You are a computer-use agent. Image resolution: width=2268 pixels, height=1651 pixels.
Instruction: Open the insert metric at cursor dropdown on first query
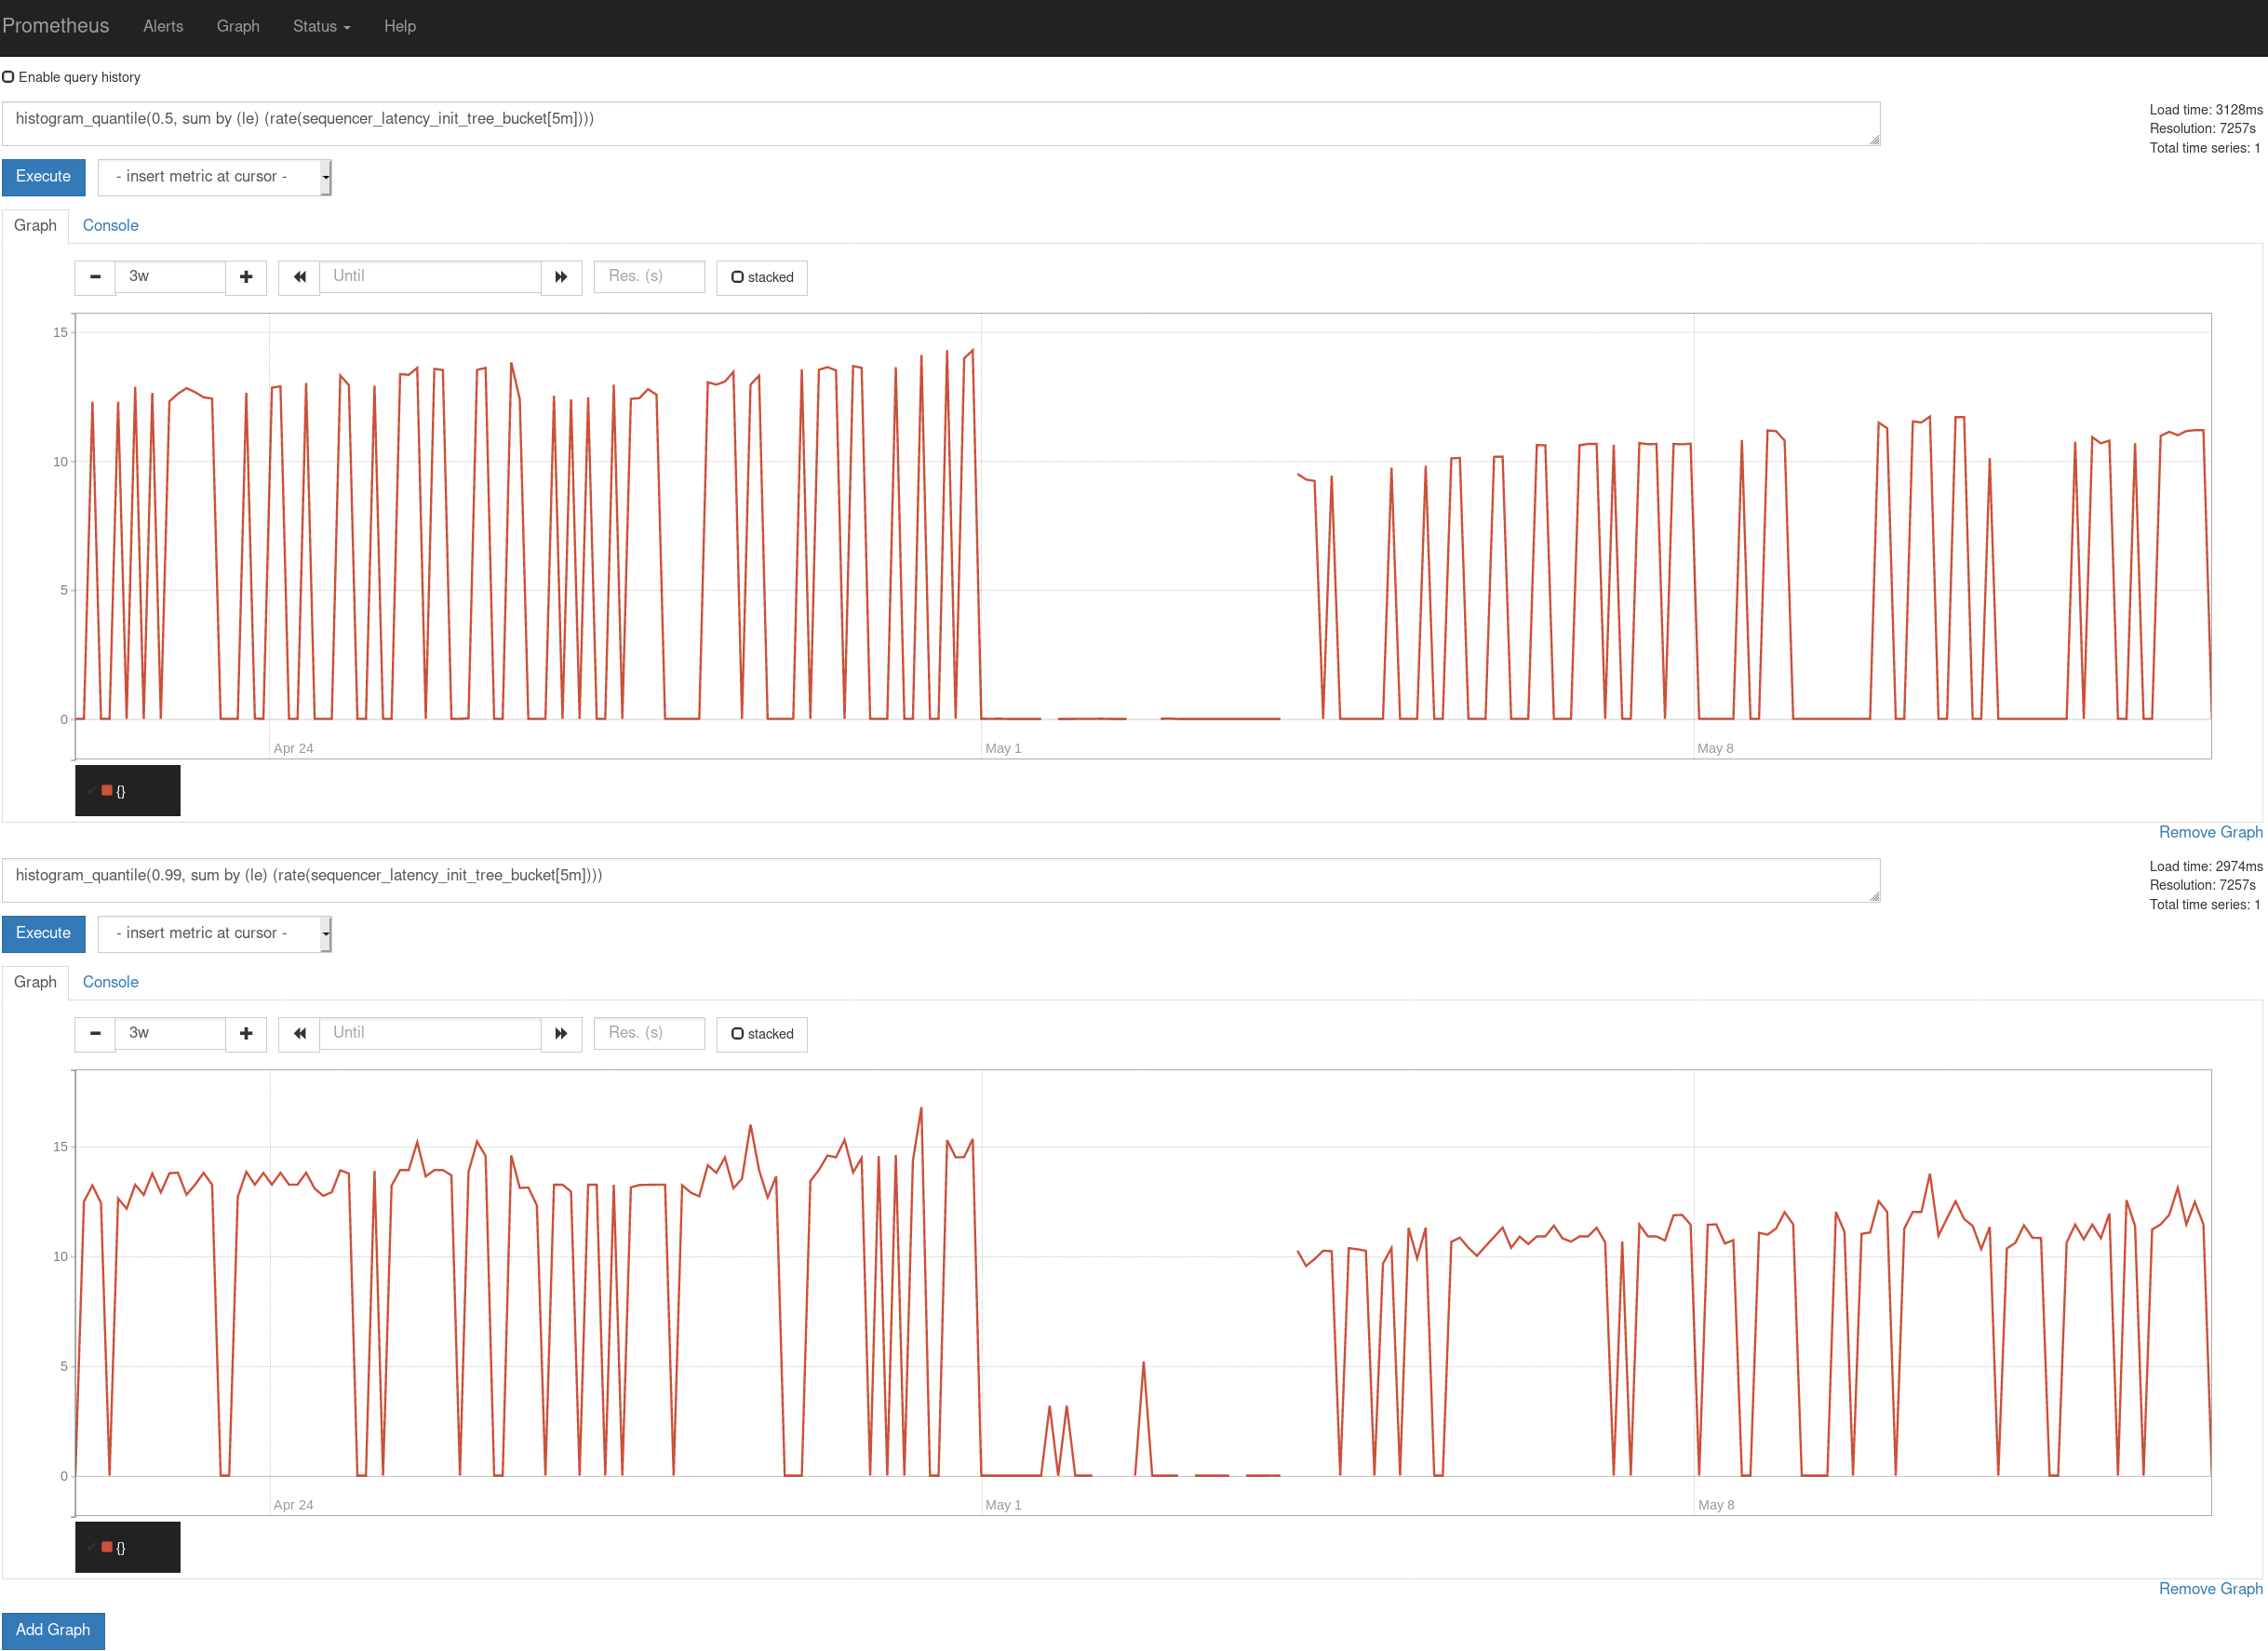point(214,176)
